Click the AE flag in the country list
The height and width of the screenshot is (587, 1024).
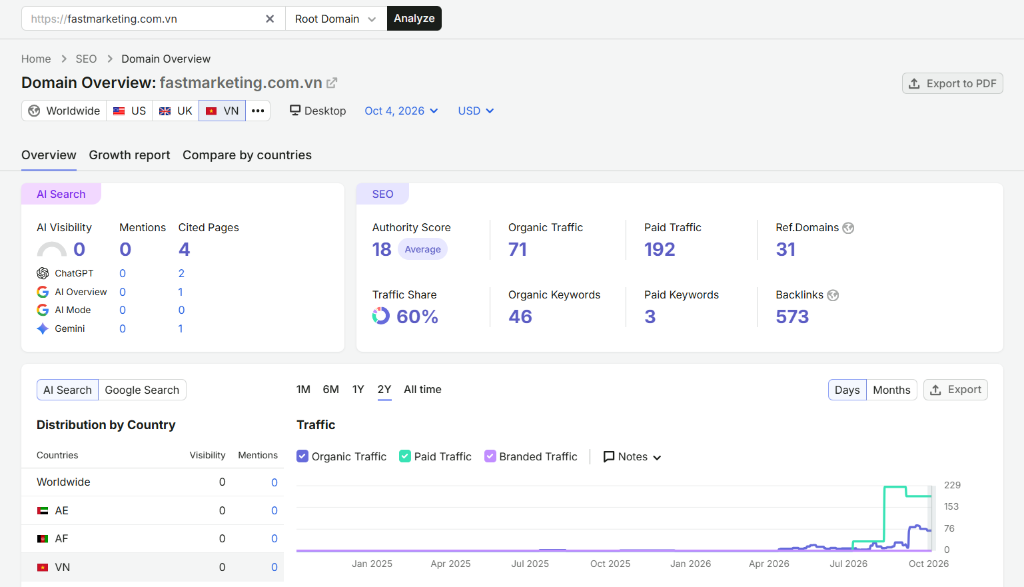42,511
